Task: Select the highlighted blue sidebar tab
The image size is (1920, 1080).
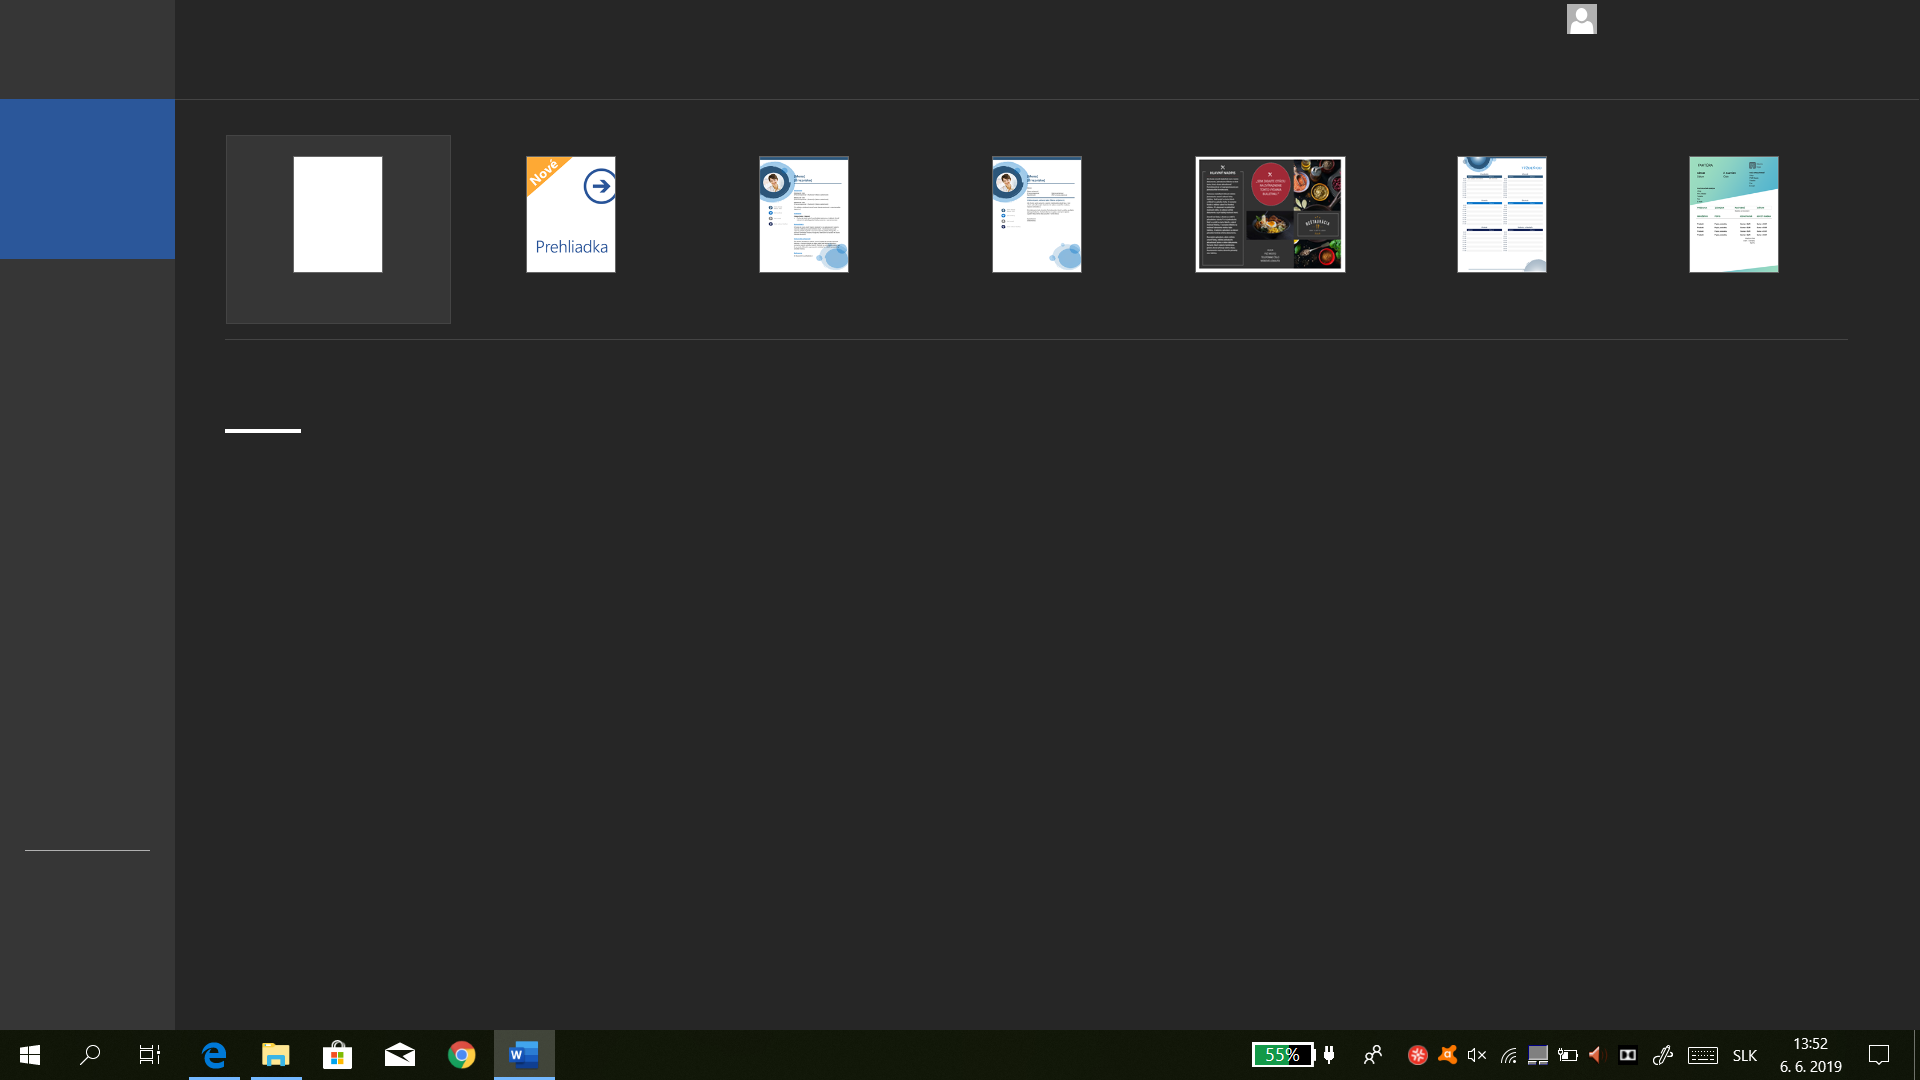Action: pos(87,179)
